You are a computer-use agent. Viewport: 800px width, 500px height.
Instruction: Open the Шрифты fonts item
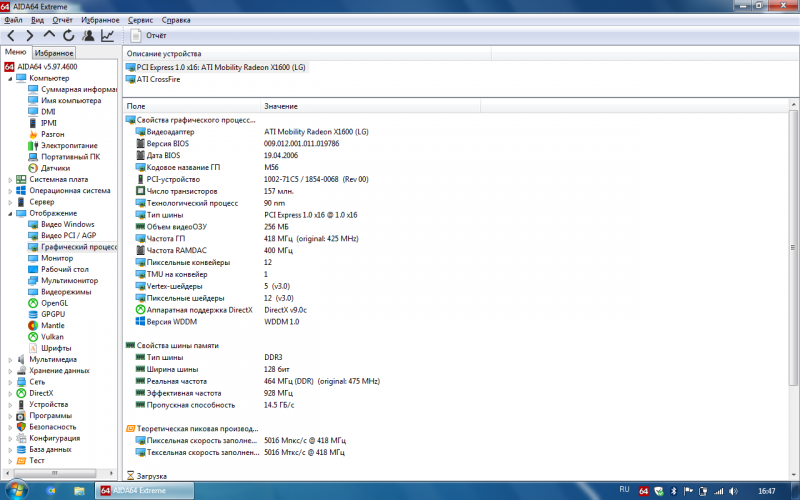(x=50, y=348)
